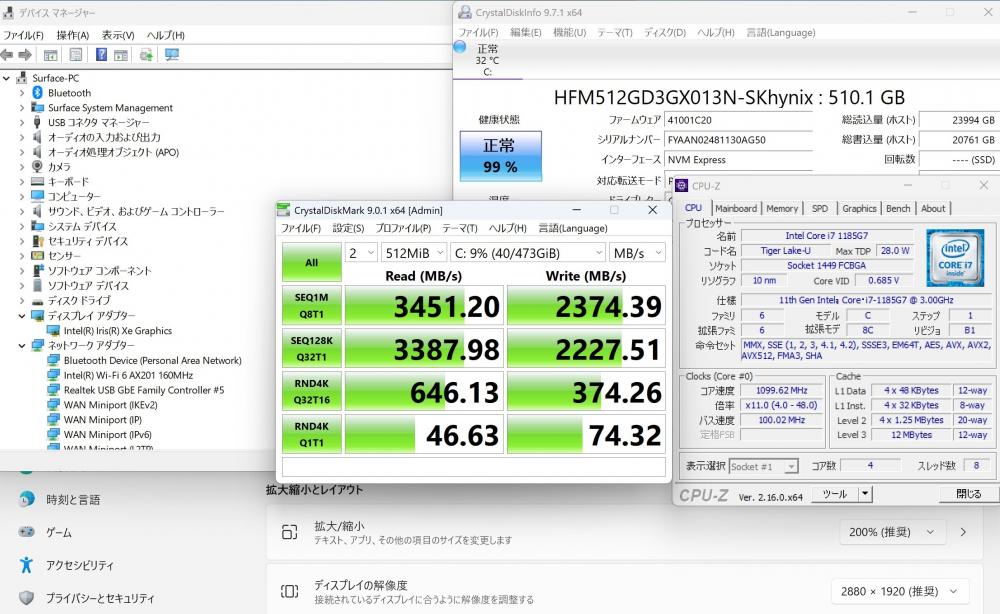Click the ツール button in CPU-Z
The height and width of the screenshot is (614, 1000).
835,493
